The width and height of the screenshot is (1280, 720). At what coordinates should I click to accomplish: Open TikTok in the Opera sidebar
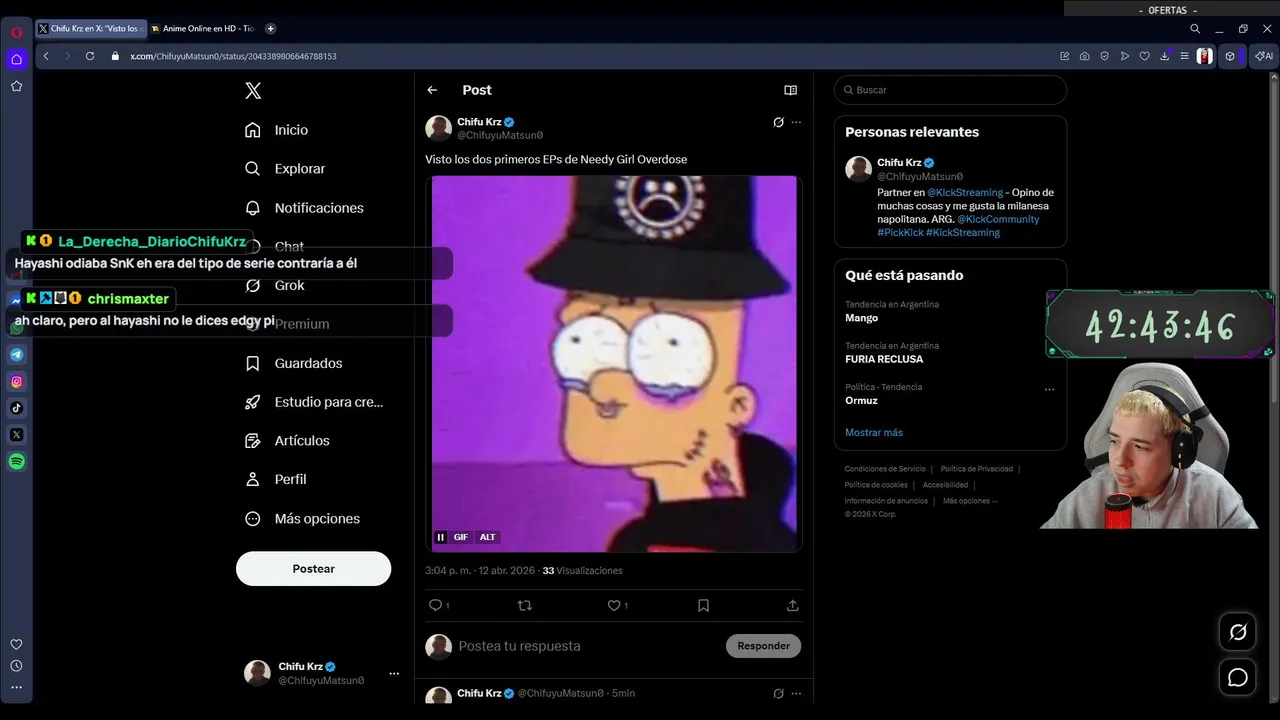coord(17,408)
